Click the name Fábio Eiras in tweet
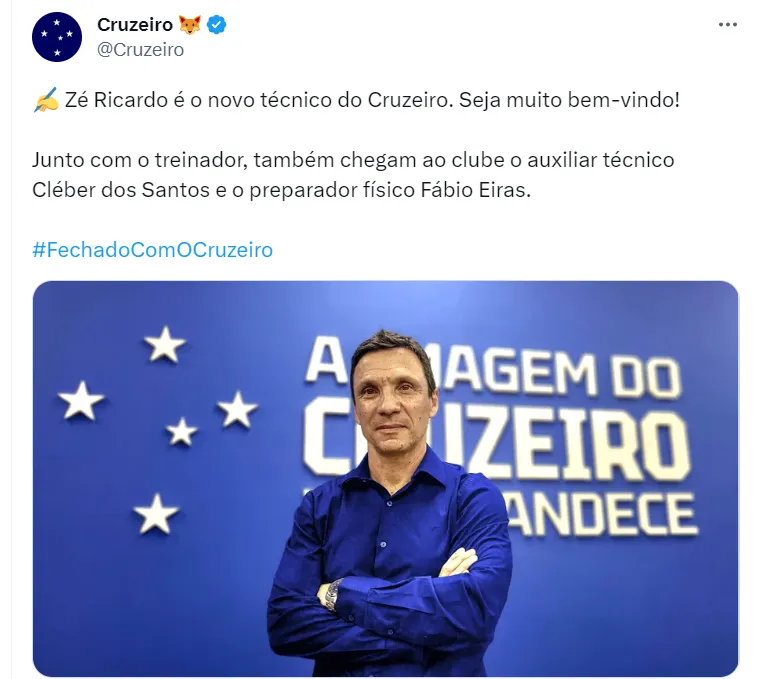 [476, 190]
